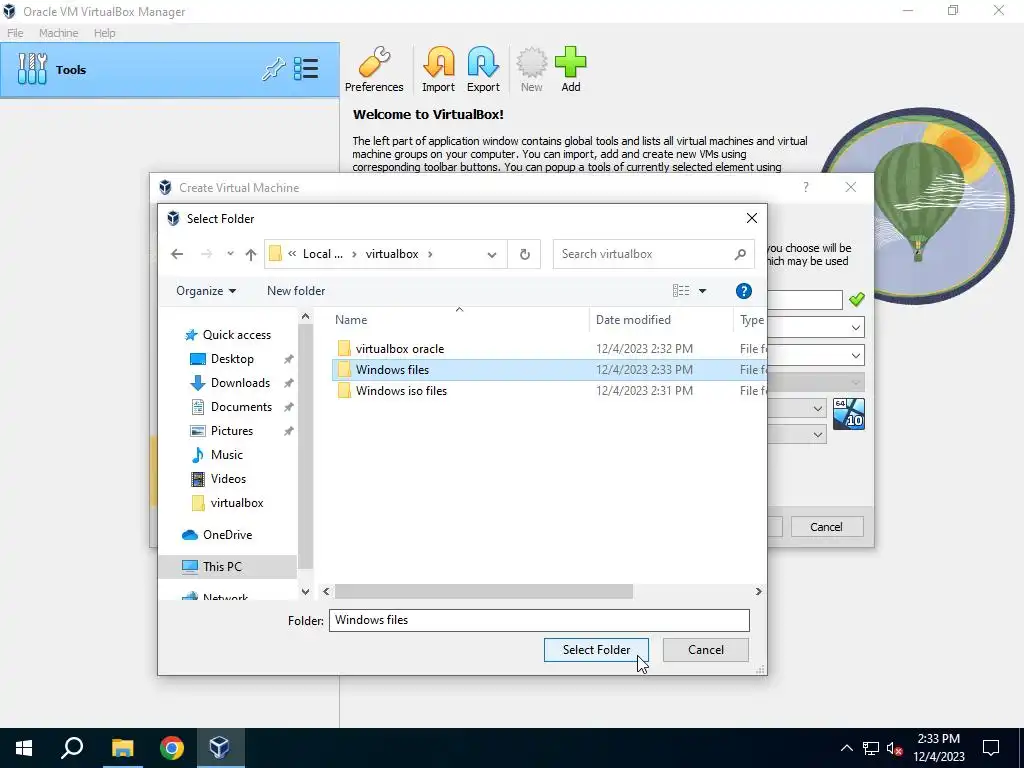Click the Folder name input field
Viewport: 1024px width, 768px height.
pos(539,620)
